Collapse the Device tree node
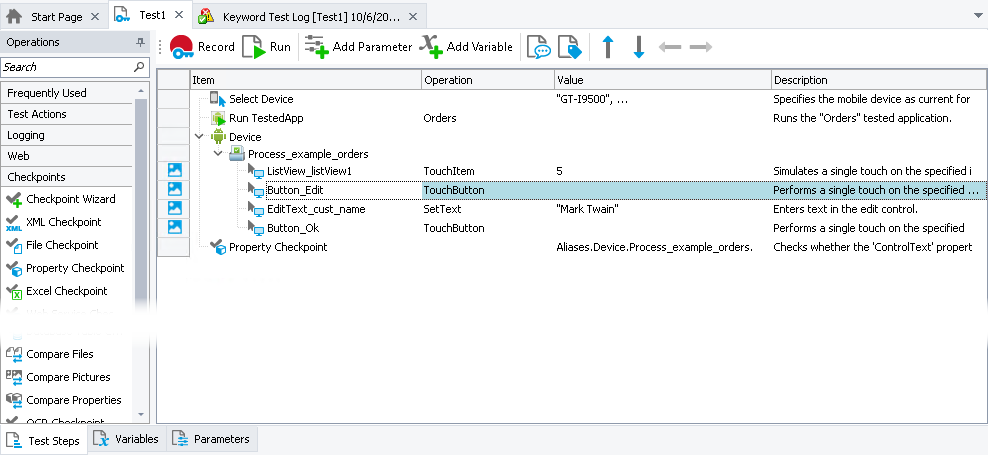This screenshot has width=988, height=455. pos(199,136)
